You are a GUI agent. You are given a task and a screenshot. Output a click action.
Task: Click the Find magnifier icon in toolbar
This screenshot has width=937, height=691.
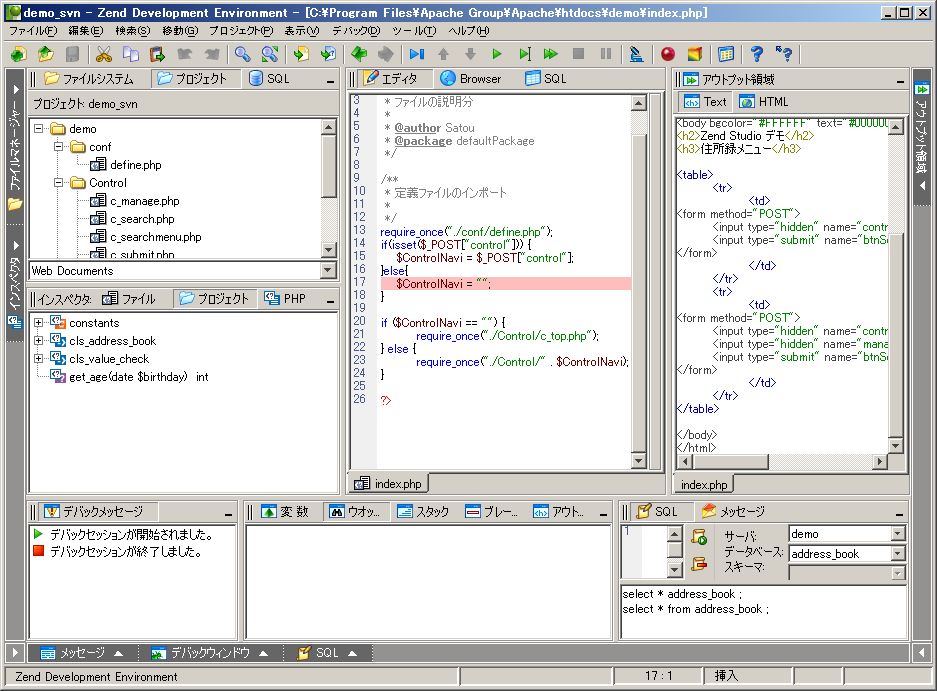pos(243,54)
